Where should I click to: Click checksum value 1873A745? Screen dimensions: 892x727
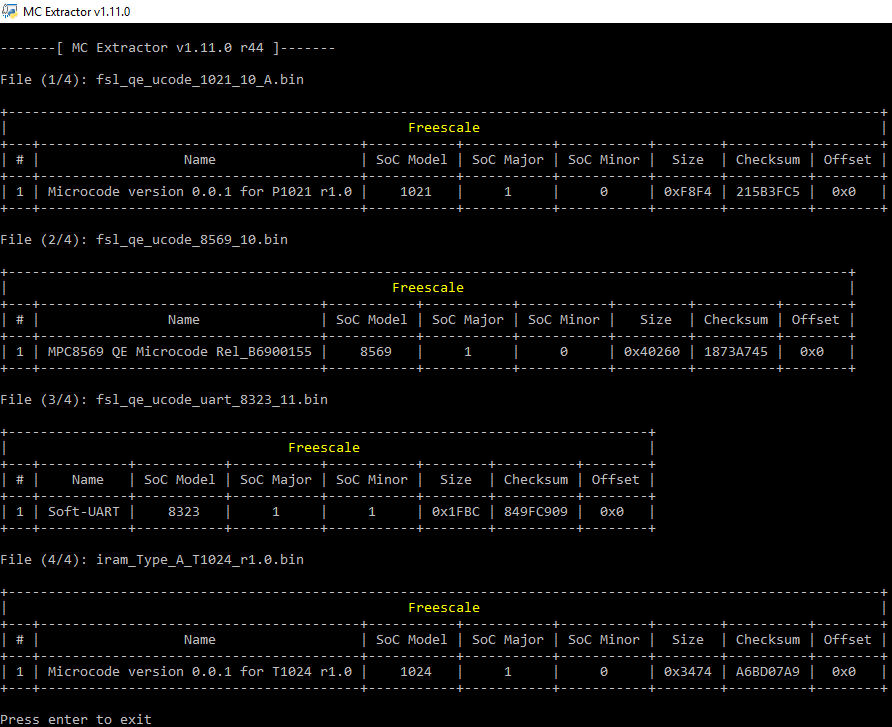[735, 352]
